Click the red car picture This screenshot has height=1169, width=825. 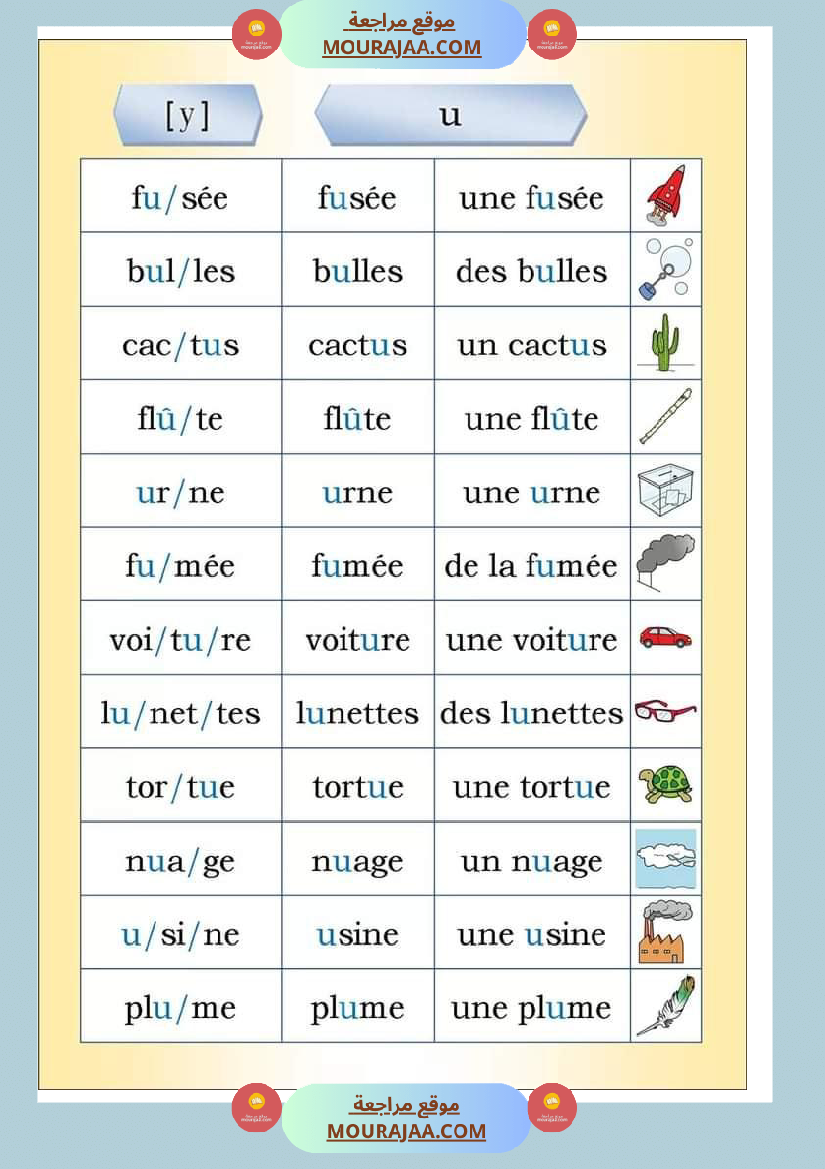[665, 637]
